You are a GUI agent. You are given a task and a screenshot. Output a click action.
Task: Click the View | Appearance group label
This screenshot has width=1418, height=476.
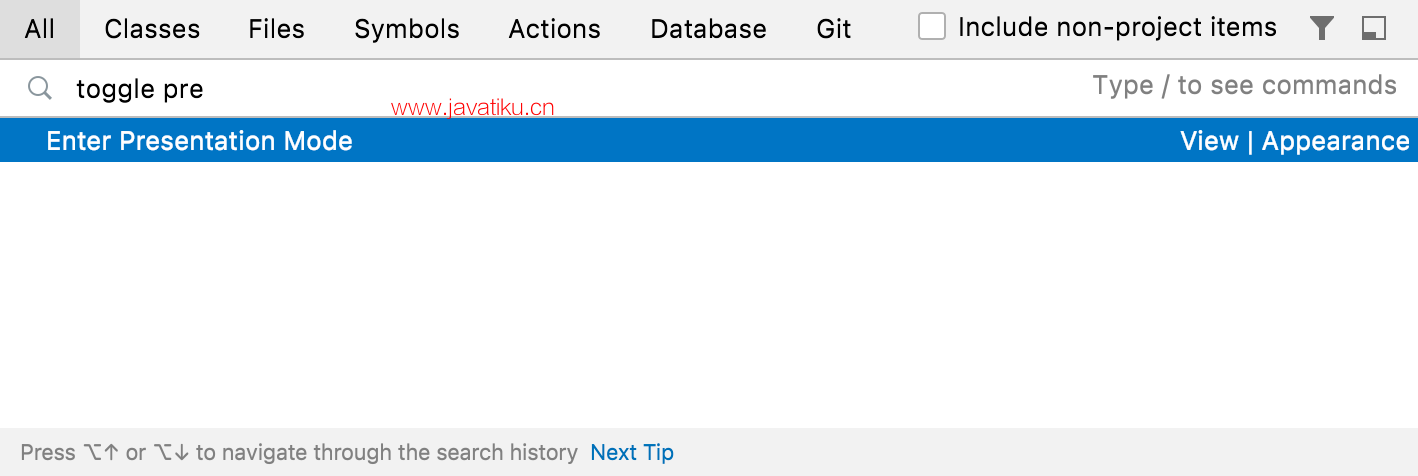tap(1295, 141)
